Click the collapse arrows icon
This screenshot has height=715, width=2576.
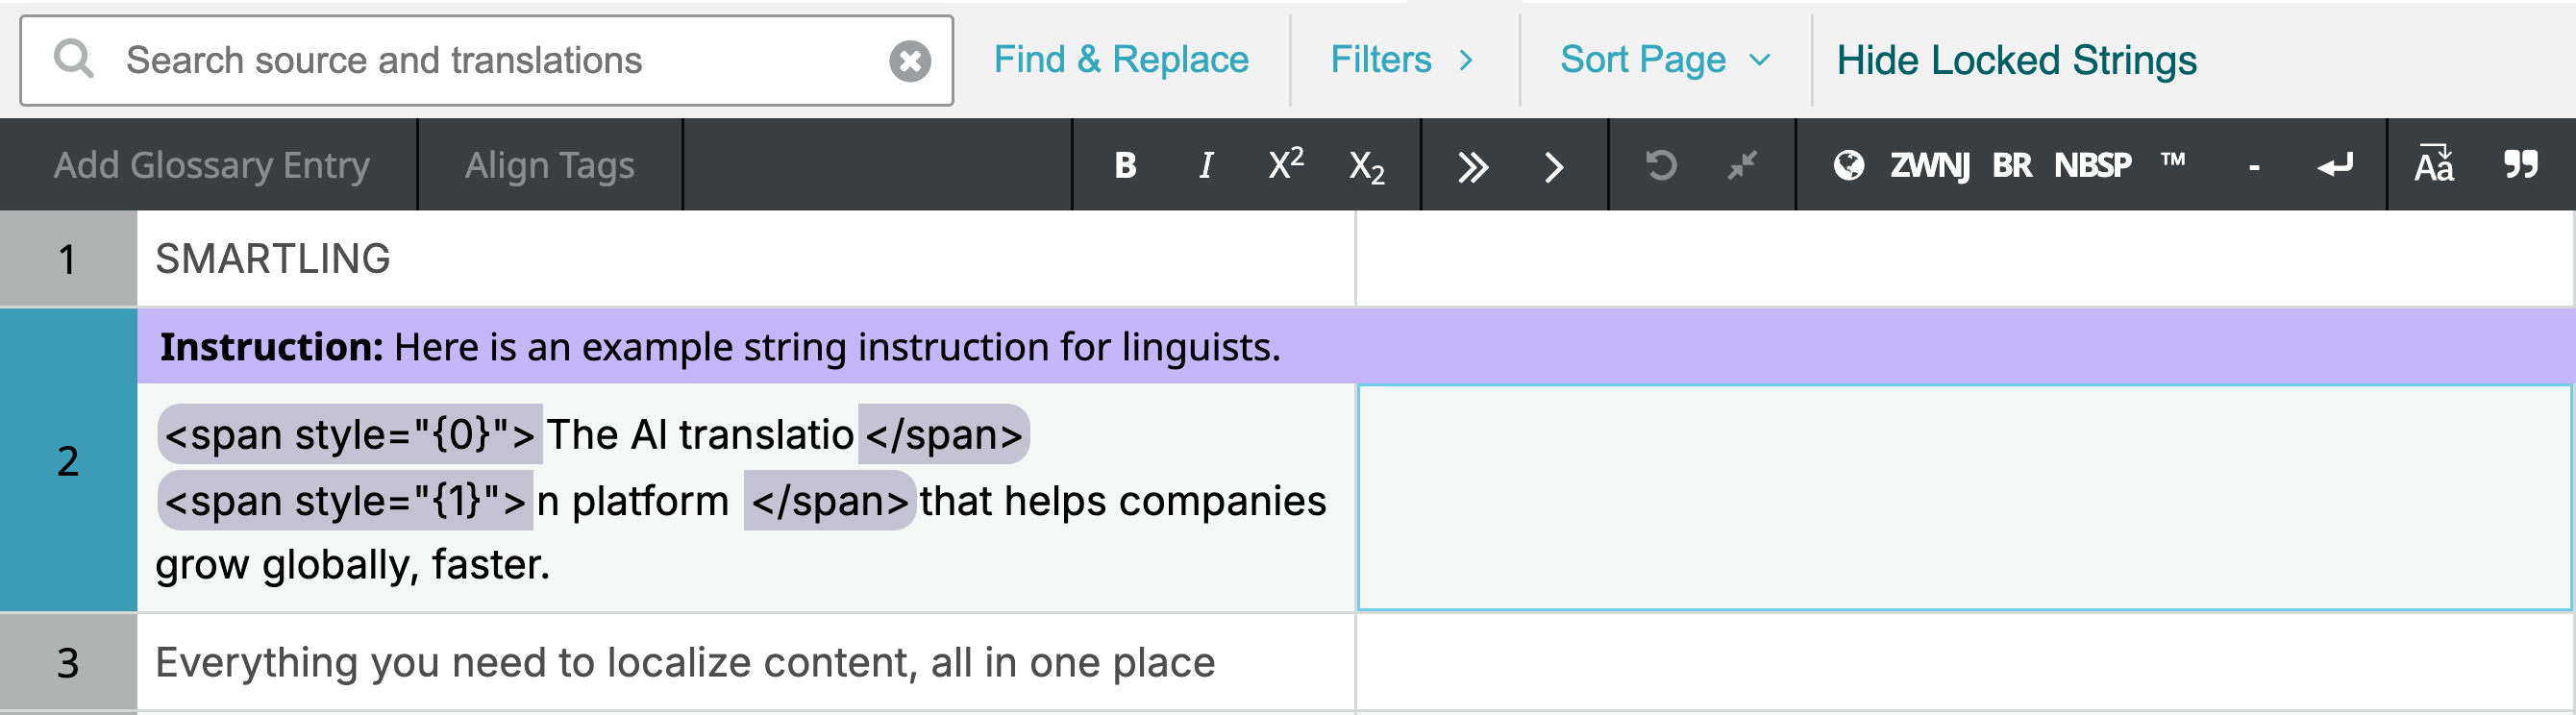[x=1742, y=165]
